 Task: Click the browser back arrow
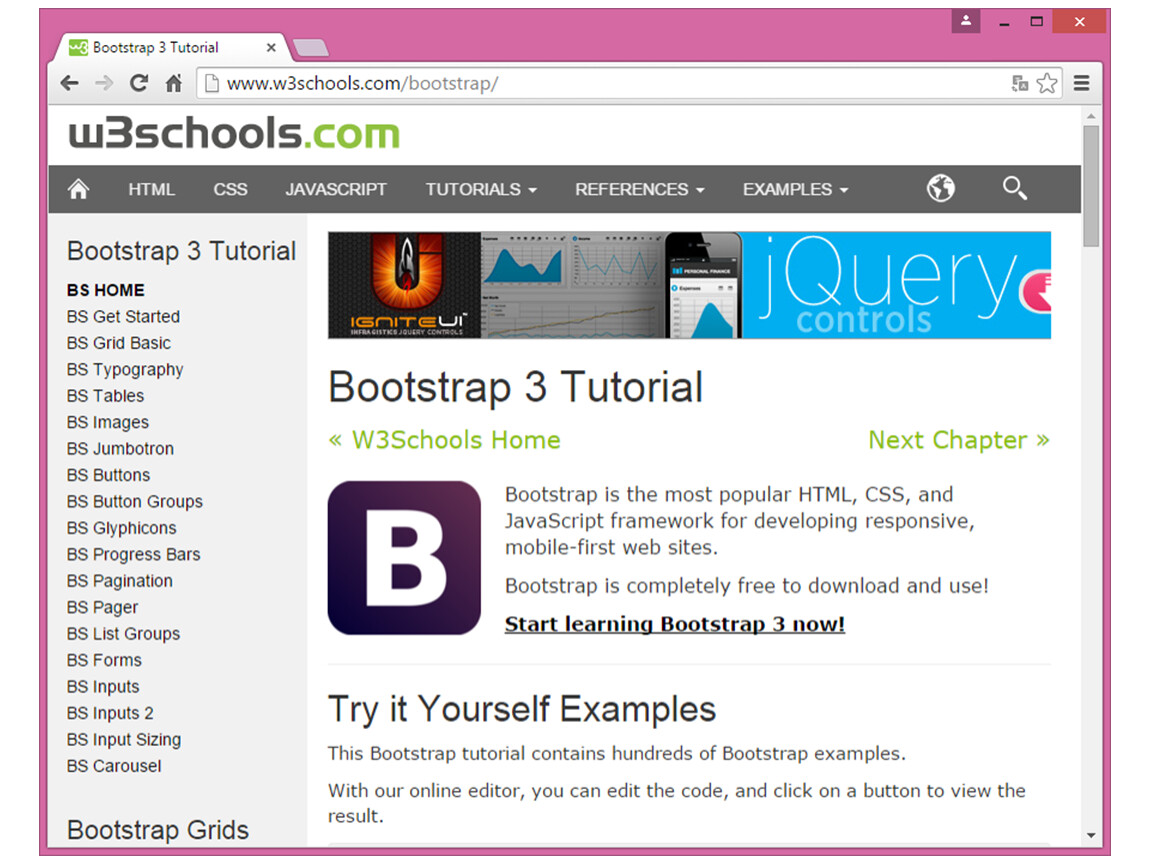pyautogui.click(x=69, y=84)
